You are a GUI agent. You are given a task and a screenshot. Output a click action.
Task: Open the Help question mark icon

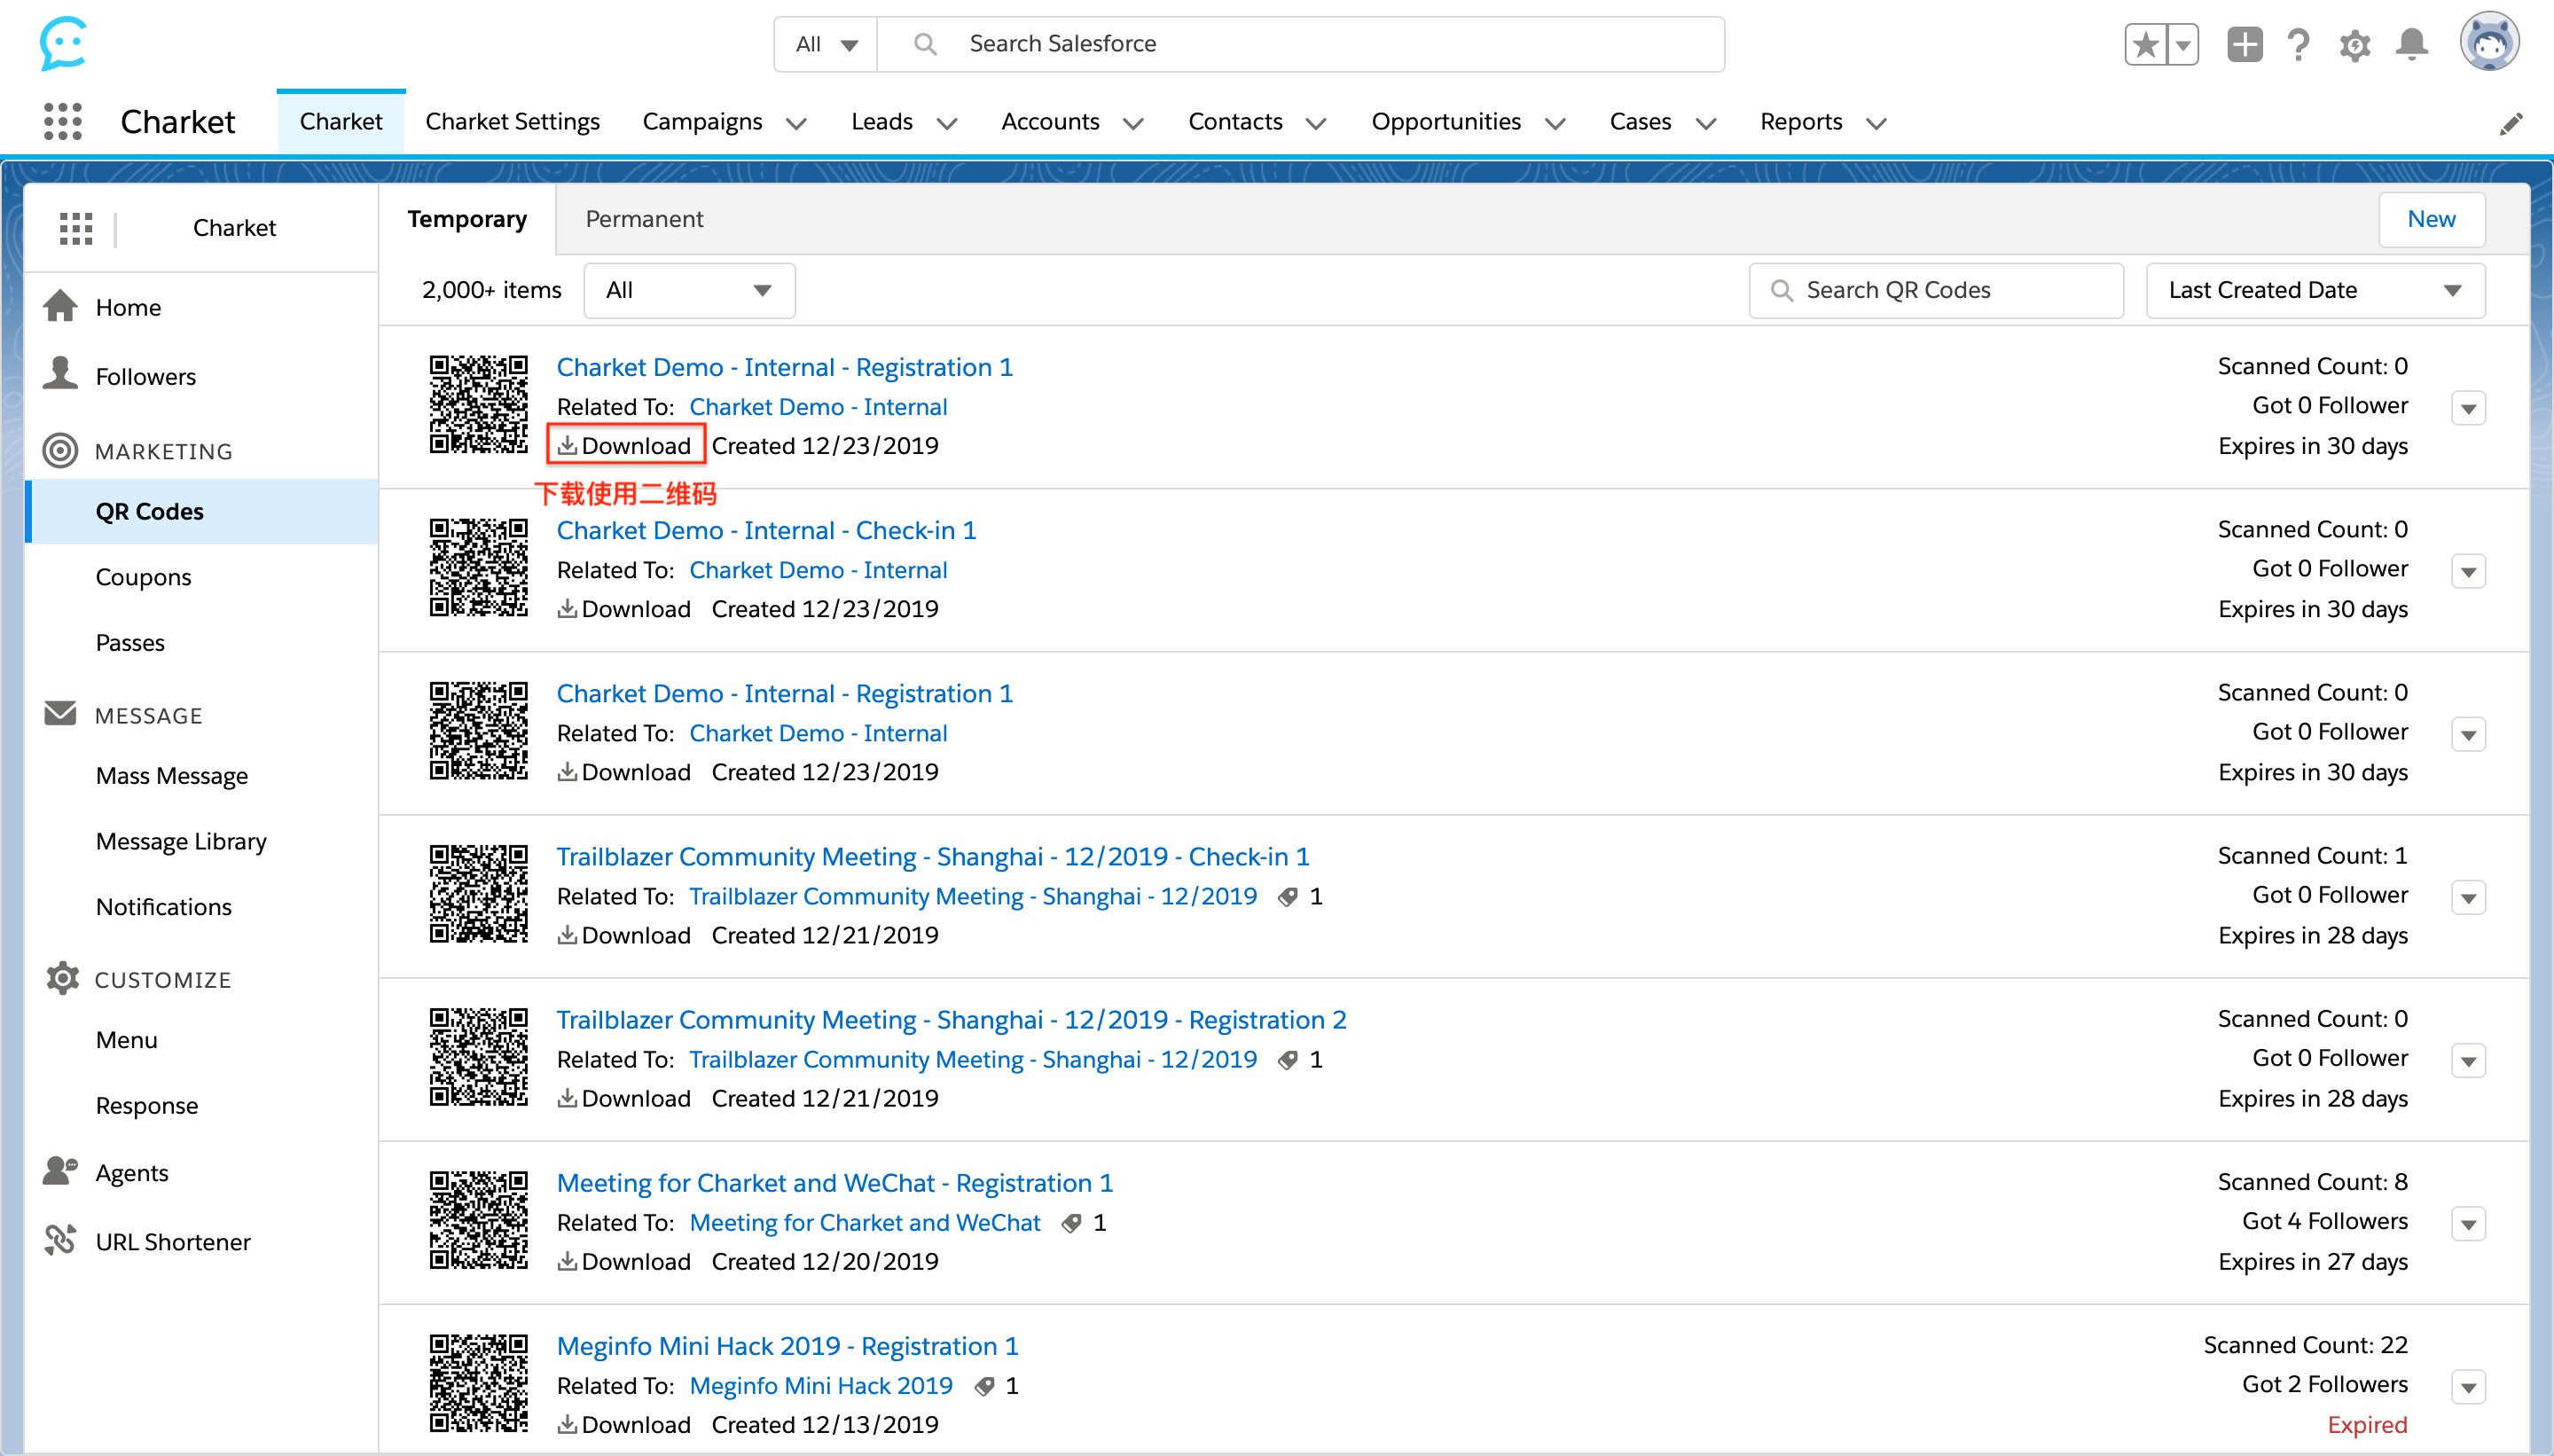point(2299,44)
